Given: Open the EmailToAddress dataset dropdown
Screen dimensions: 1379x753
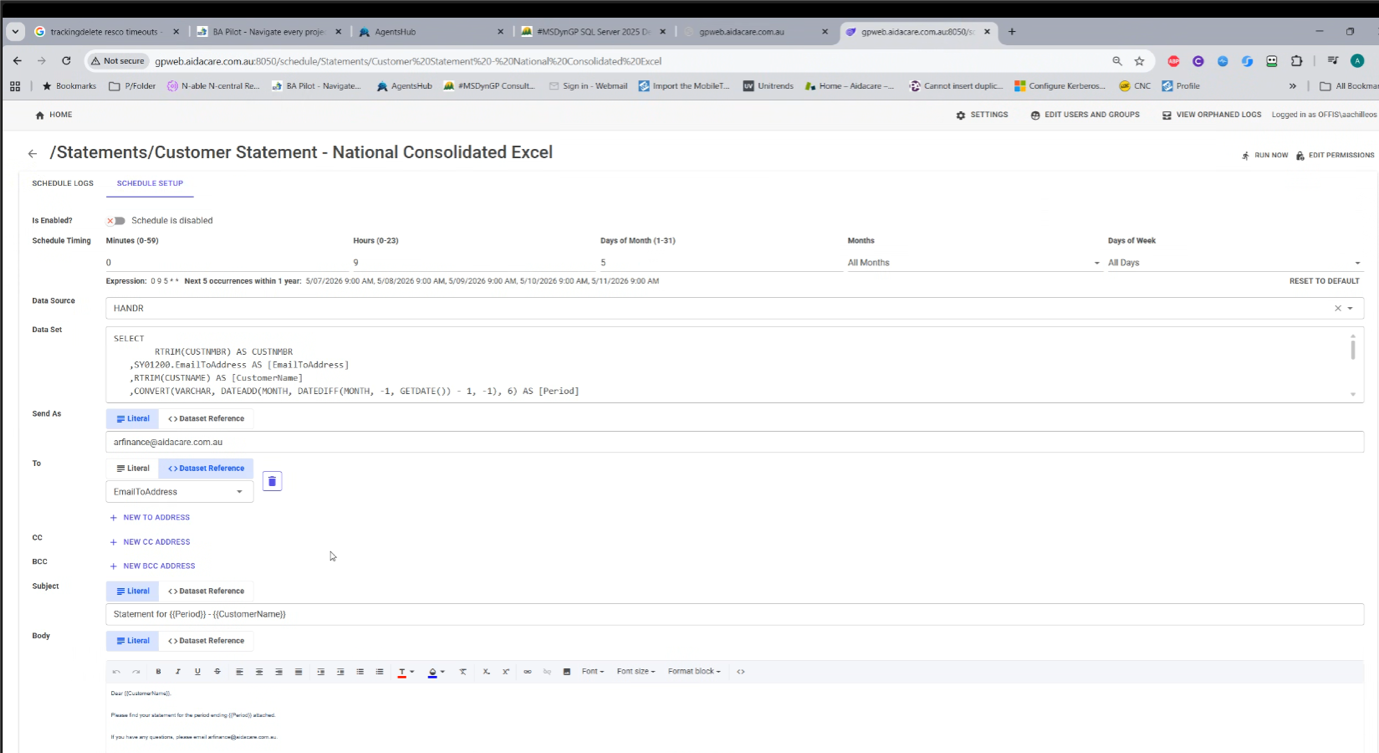Looking at the screenshot, I should pyautogui.click(x=179, y=492).
